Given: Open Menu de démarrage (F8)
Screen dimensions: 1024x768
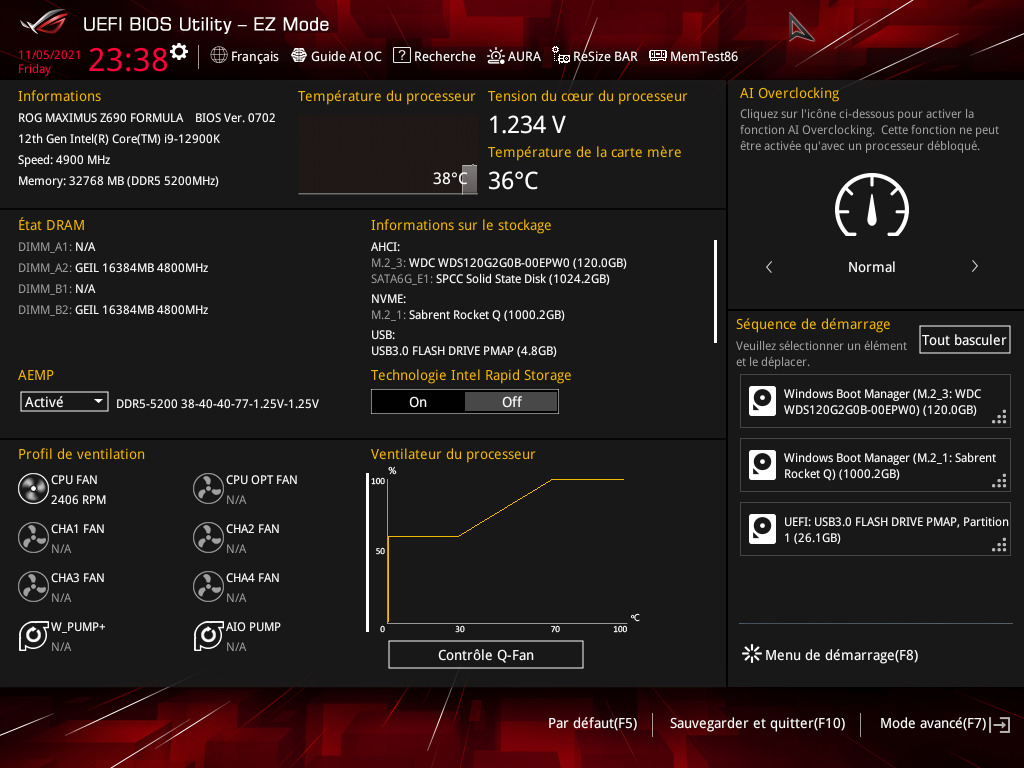Looking at the screenshot, I should click(x=830, y=654).
